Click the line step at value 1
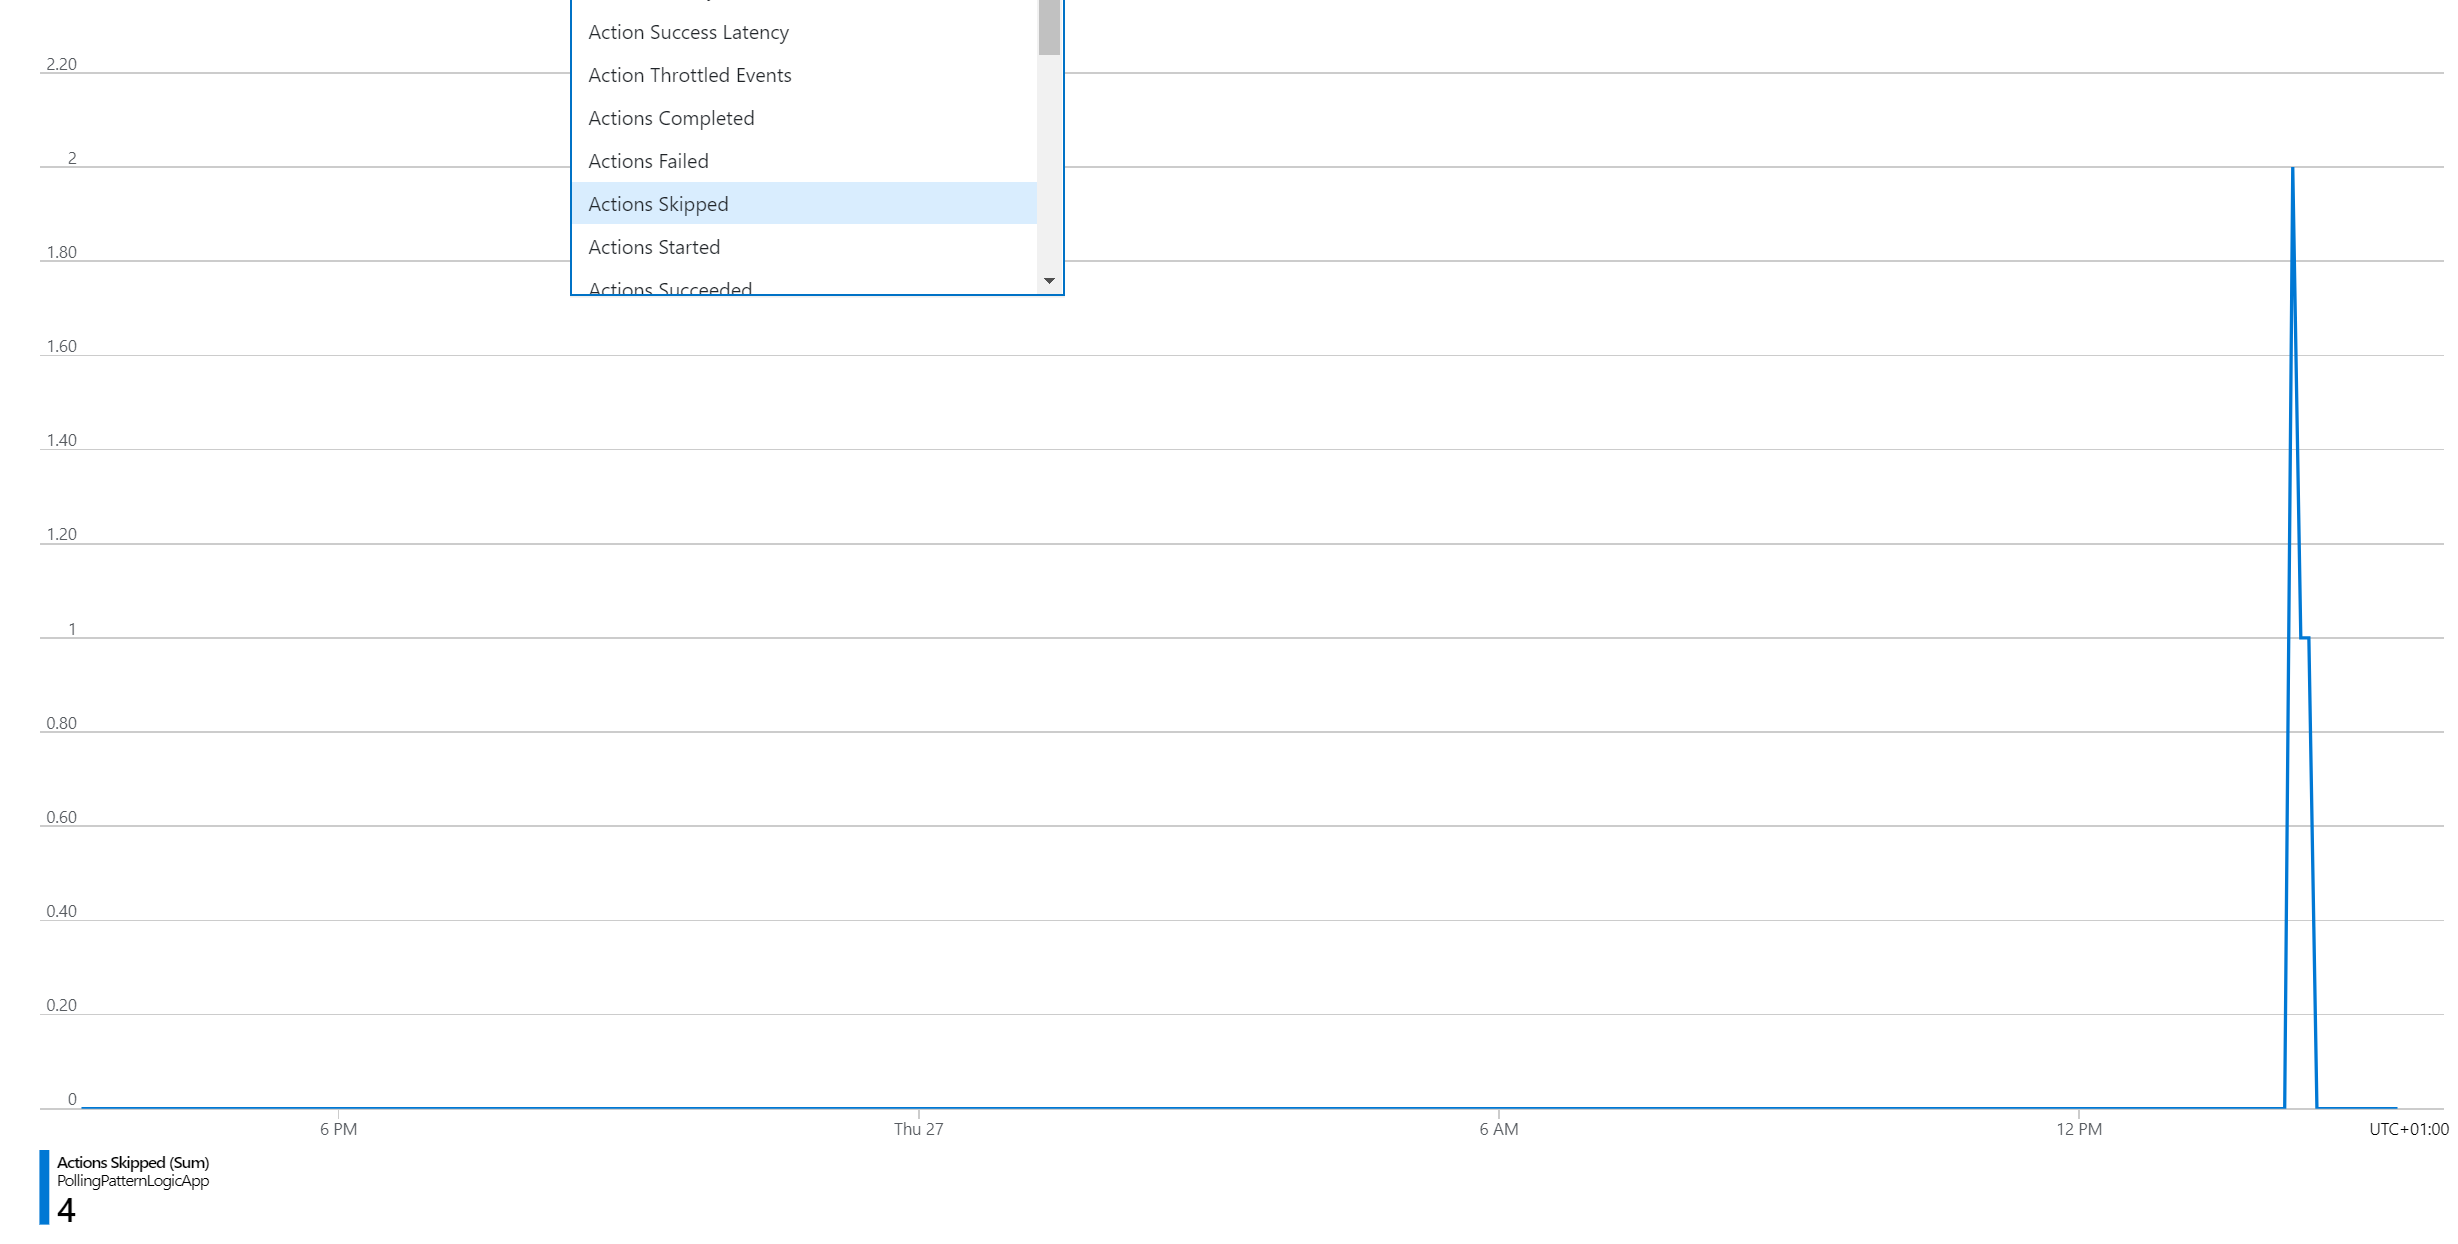Viewport: 2458px width, 1244px height. (x=2304, y=637)
